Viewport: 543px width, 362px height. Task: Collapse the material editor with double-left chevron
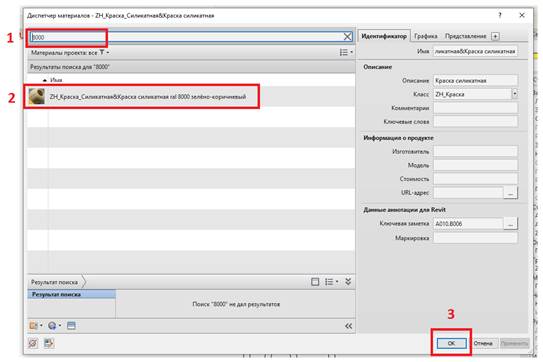point(348,326)
